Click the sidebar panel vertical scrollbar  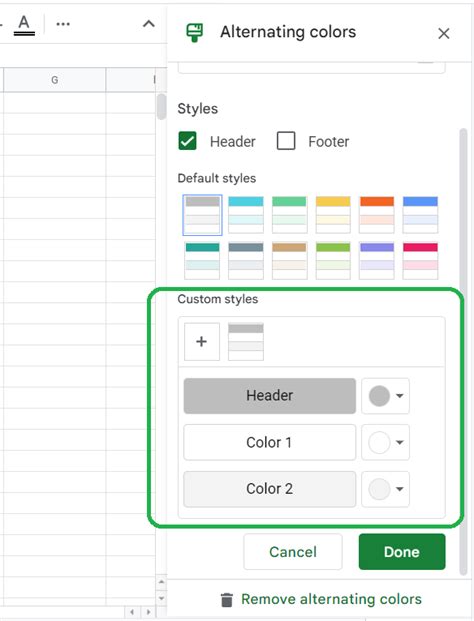coord(463,352)
